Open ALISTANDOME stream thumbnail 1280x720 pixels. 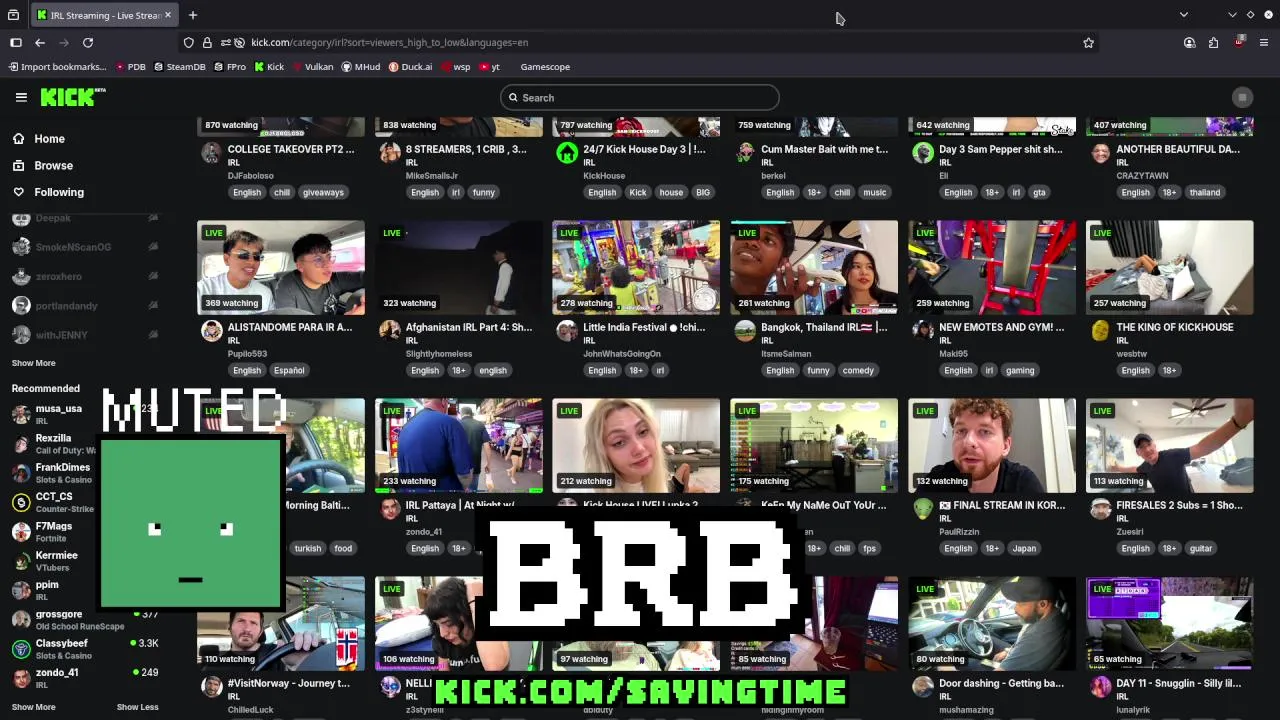pos(281,267)
